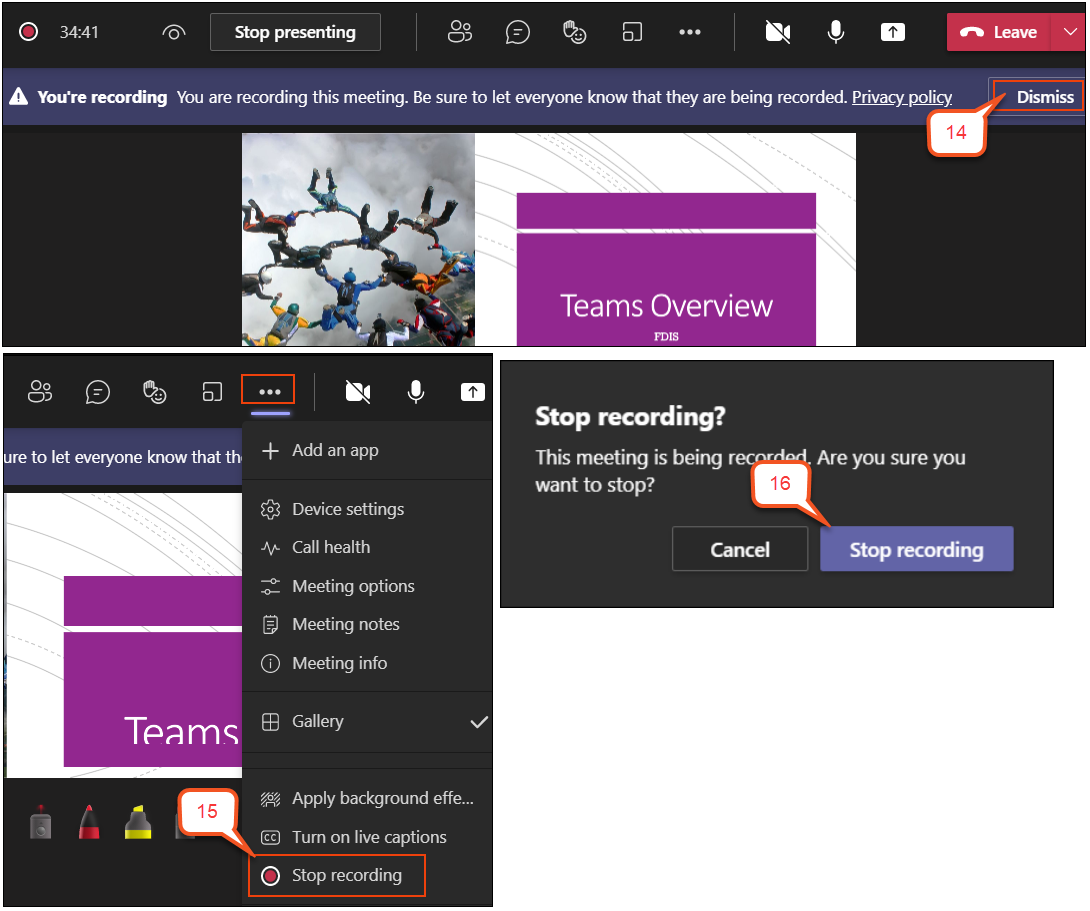Select the checked Gallery view option
The width and height of the screenshot is (1090, 911).
point(367,722)
